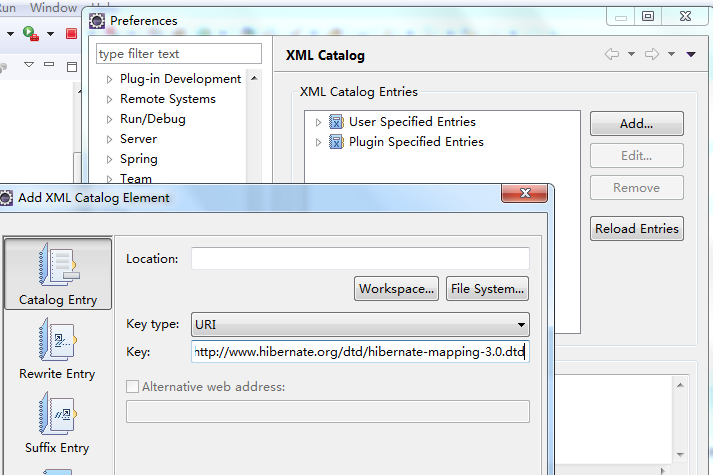
Task: Close the Add XML Catalog Element dialog
Action: coord(525,193)
